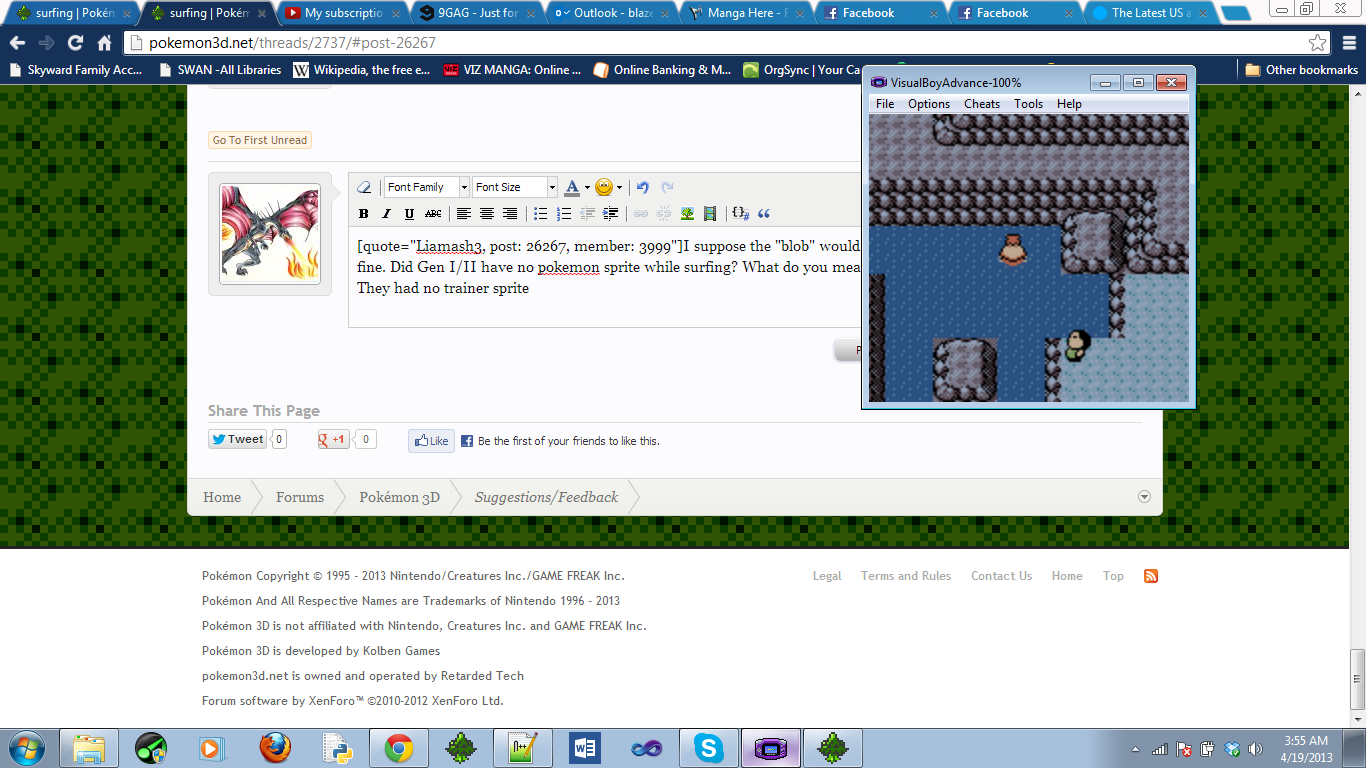Switch to the 9GAG browser tab
The width and height of the screenshot is (1366, 768).
pos(476,13)
